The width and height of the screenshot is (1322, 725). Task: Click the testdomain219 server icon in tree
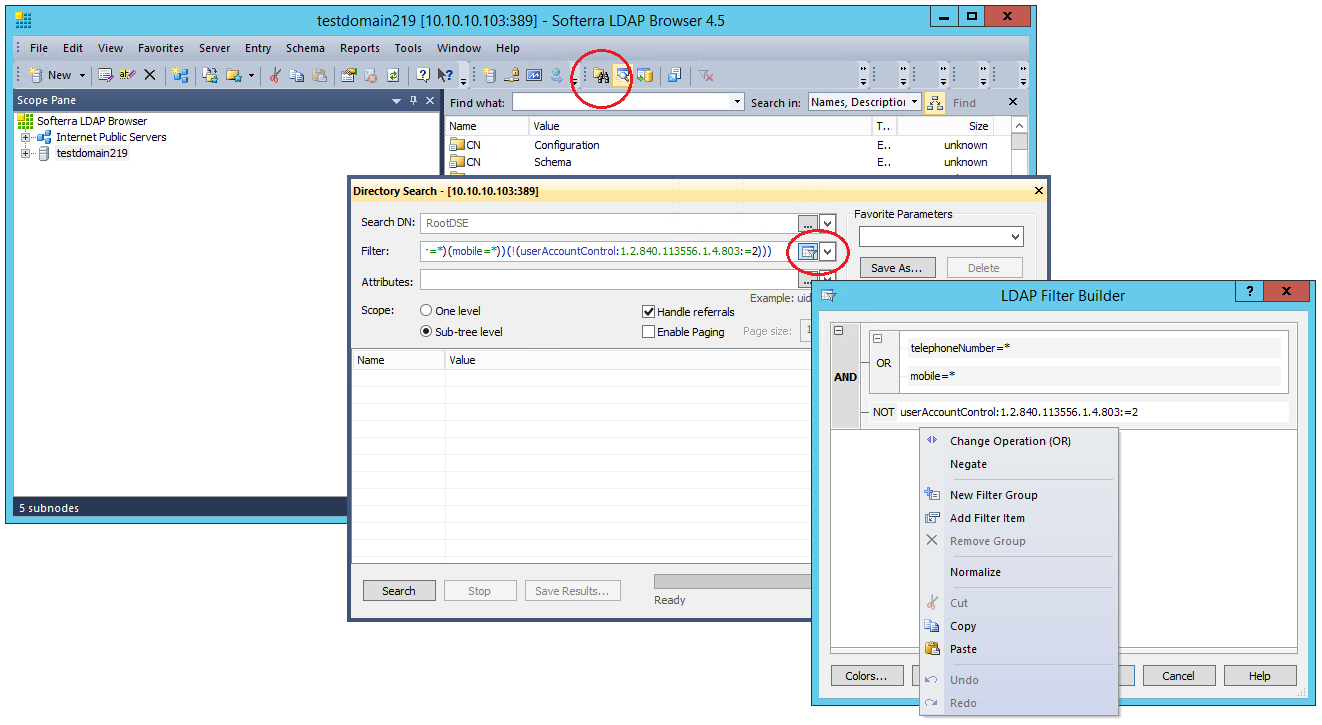click(x=44, y=153)
